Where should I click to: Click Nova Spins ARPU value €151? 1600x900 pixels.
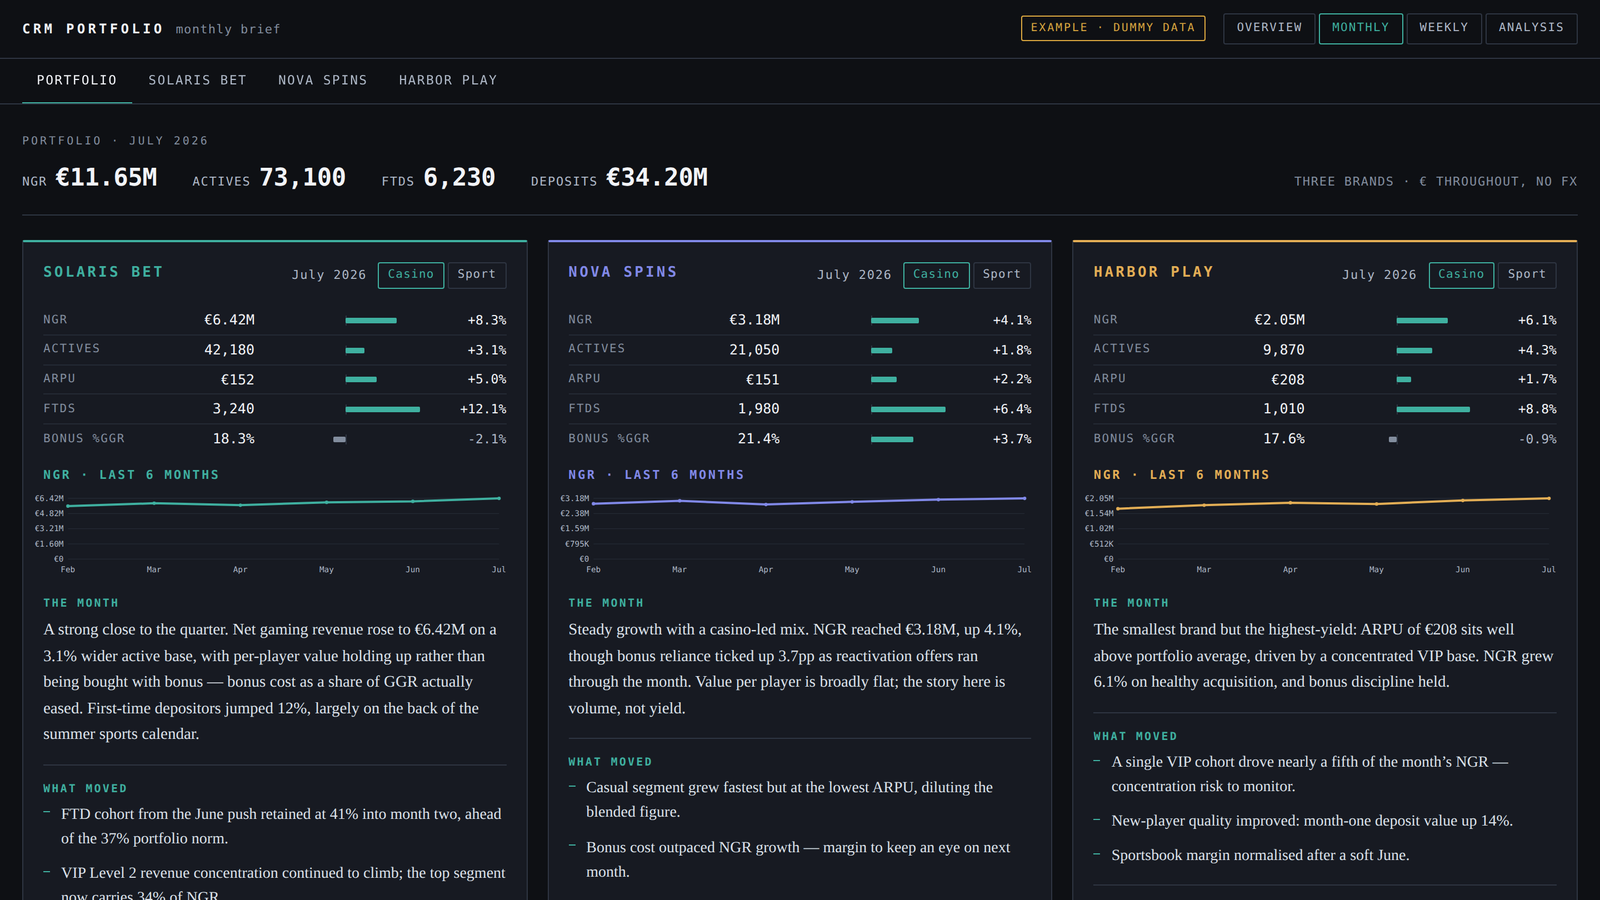point(763,380)
